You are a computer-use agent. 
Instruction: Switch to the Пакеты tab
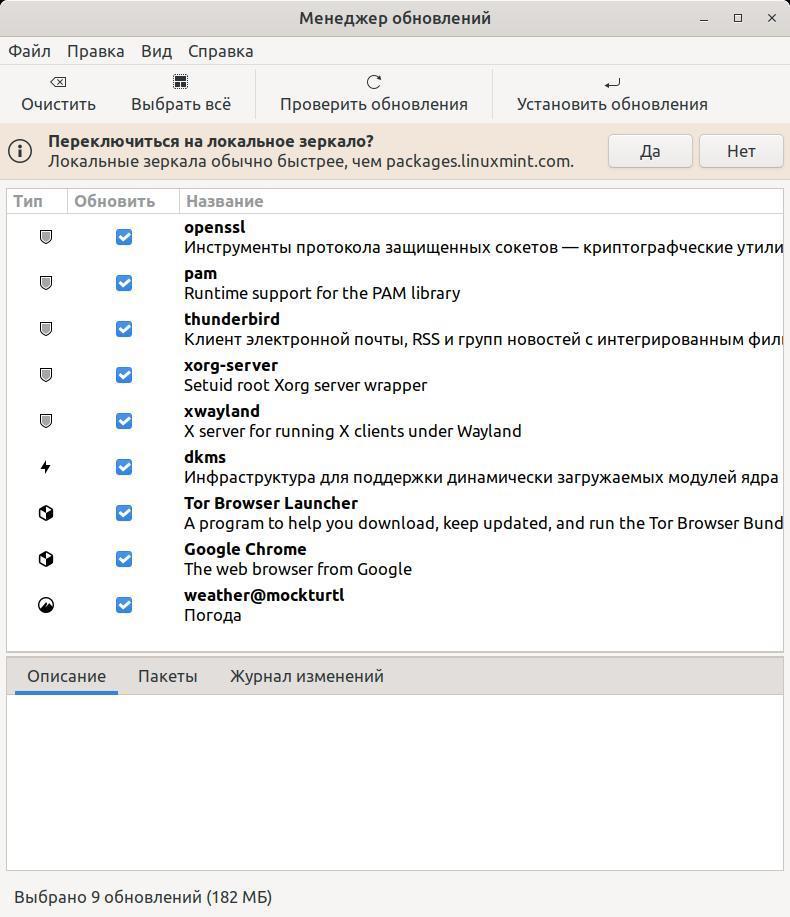tap(167, 676)
